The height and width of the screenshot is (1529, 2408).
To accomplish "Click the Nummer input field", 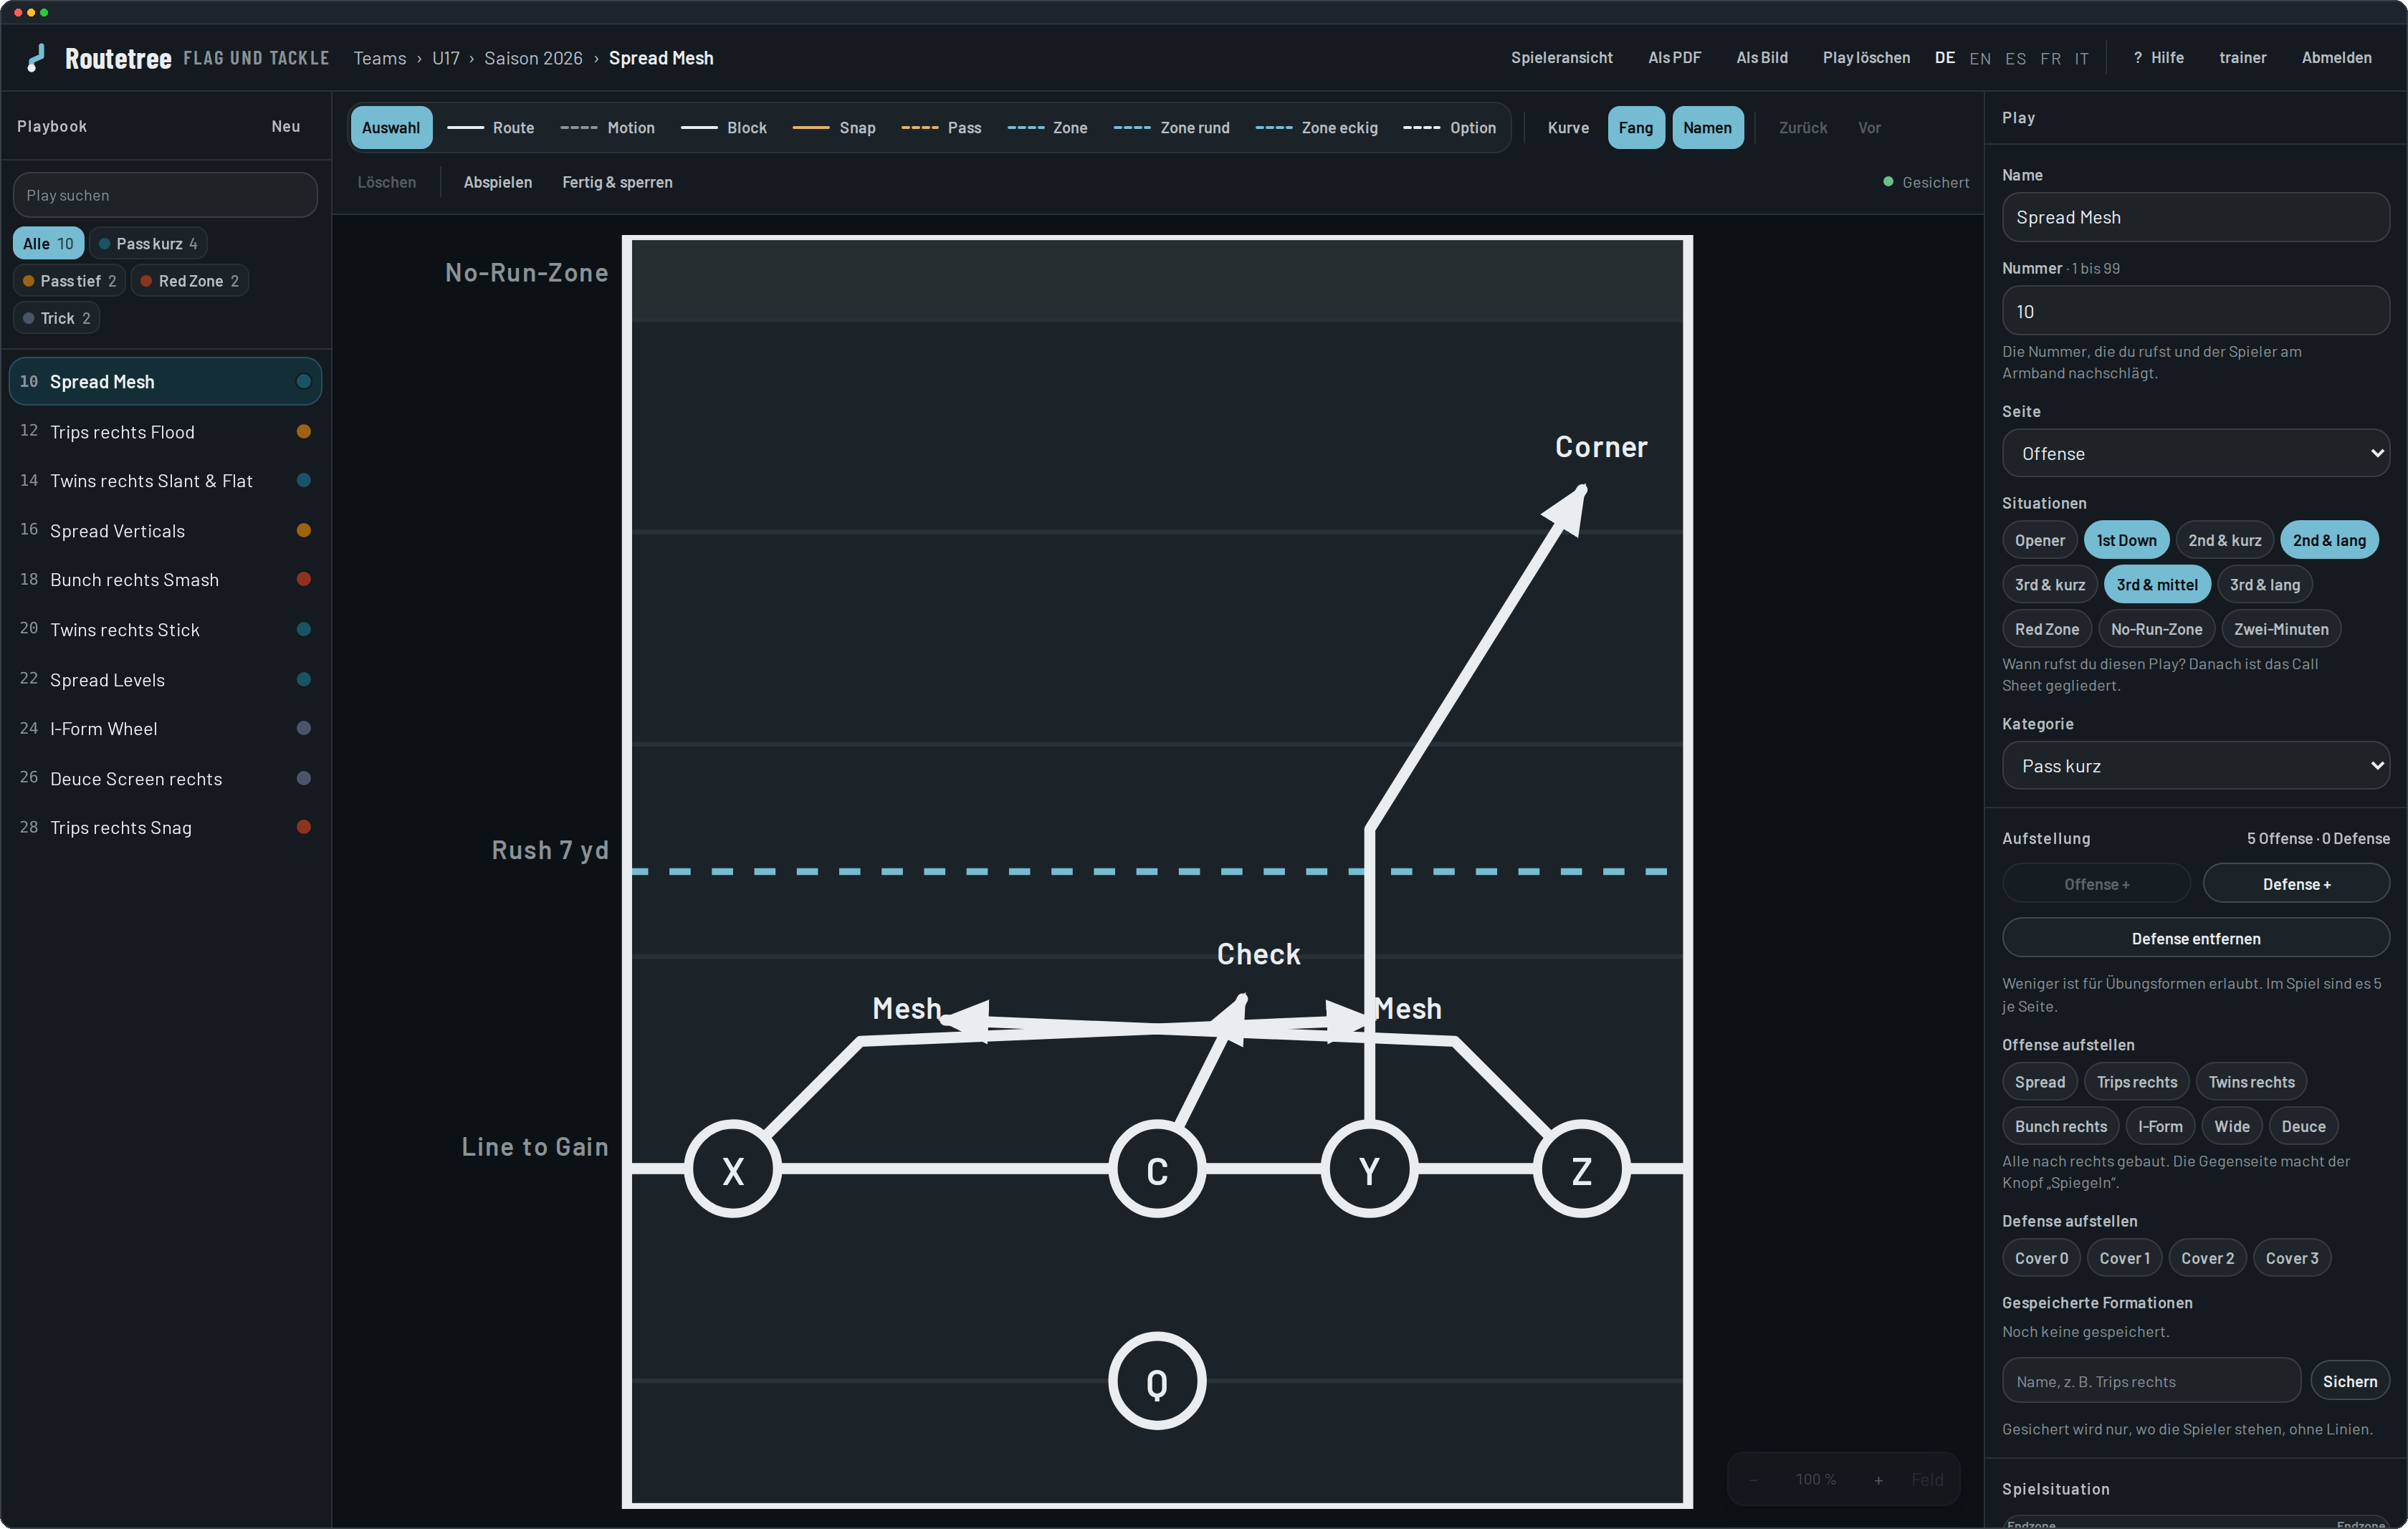I will click(2195, 312).
